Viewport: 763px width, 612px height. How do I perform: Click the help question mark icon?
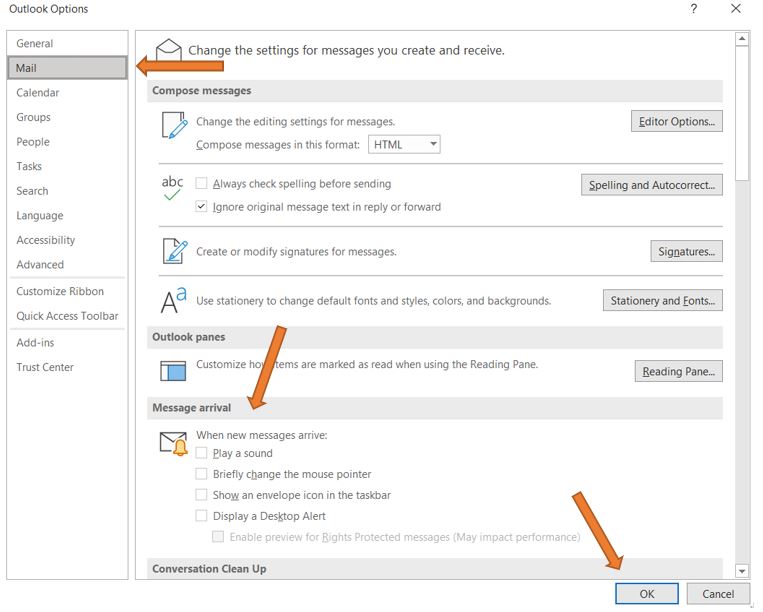click(x=693, y=8)
